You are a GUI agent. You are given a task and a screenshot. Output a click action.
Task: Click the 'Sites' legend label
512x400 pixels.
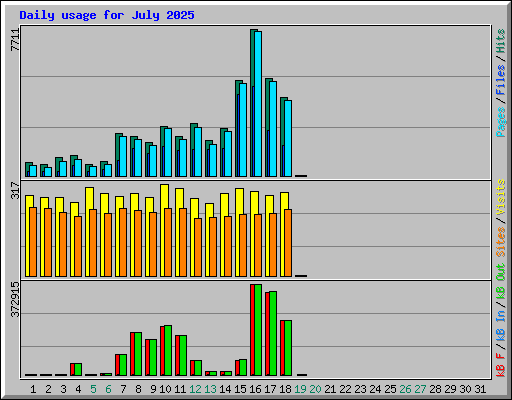pyautogui.click(x=501, y=242)
